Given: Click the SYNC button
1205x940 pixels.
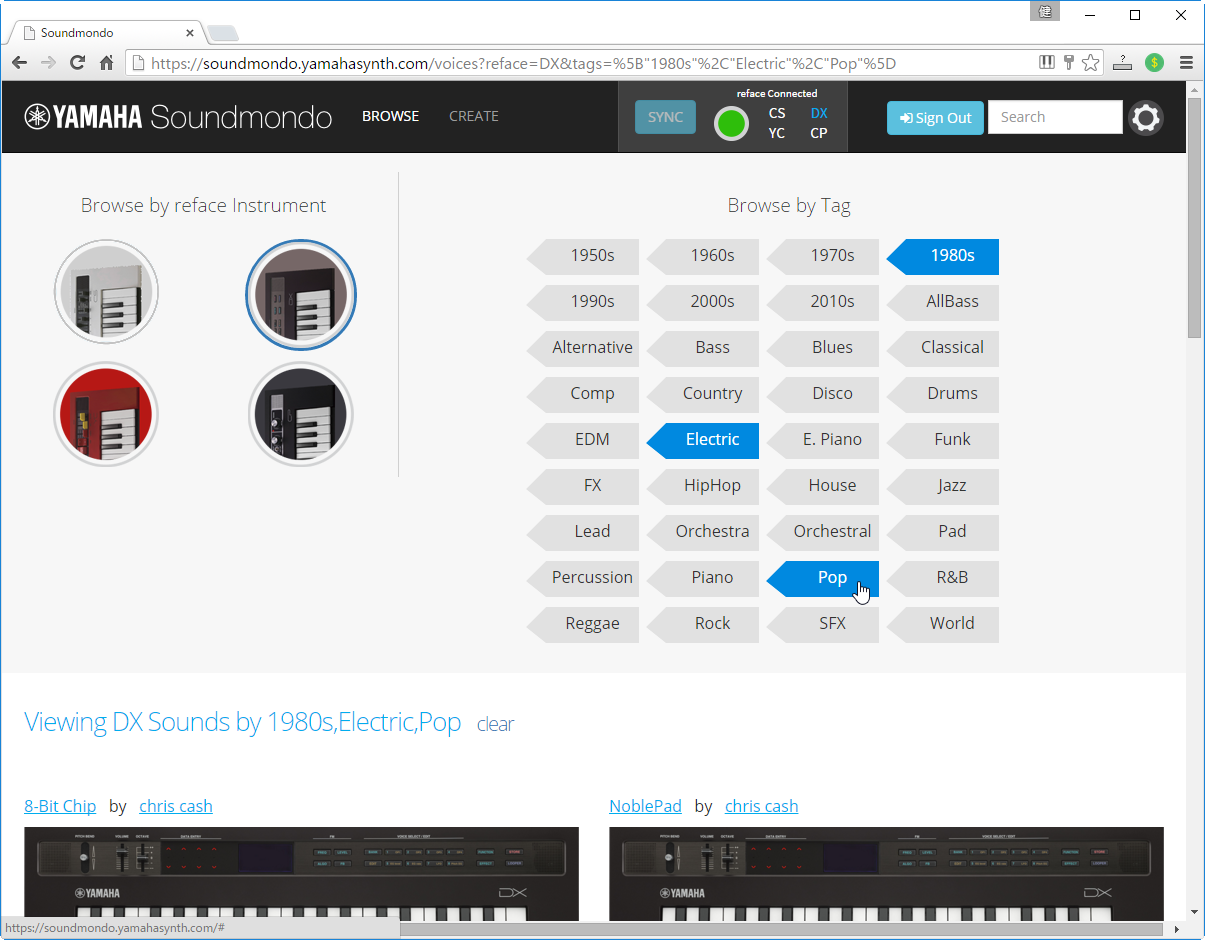Looking at the screenshot, I should (665, 117).
